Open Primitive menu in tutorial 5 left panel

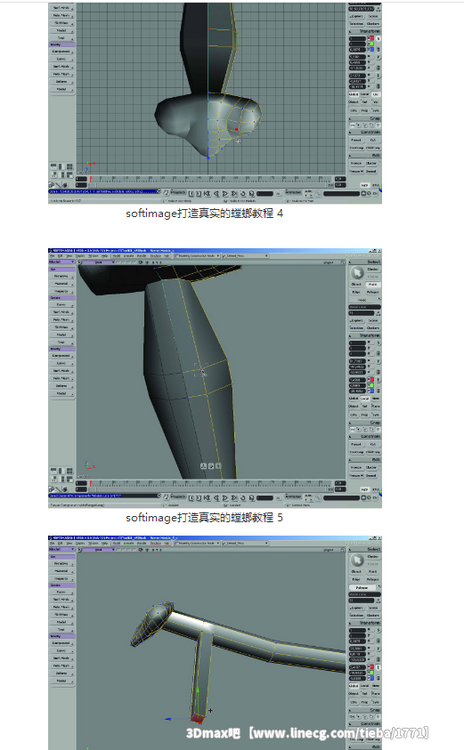tap(61, 276)
